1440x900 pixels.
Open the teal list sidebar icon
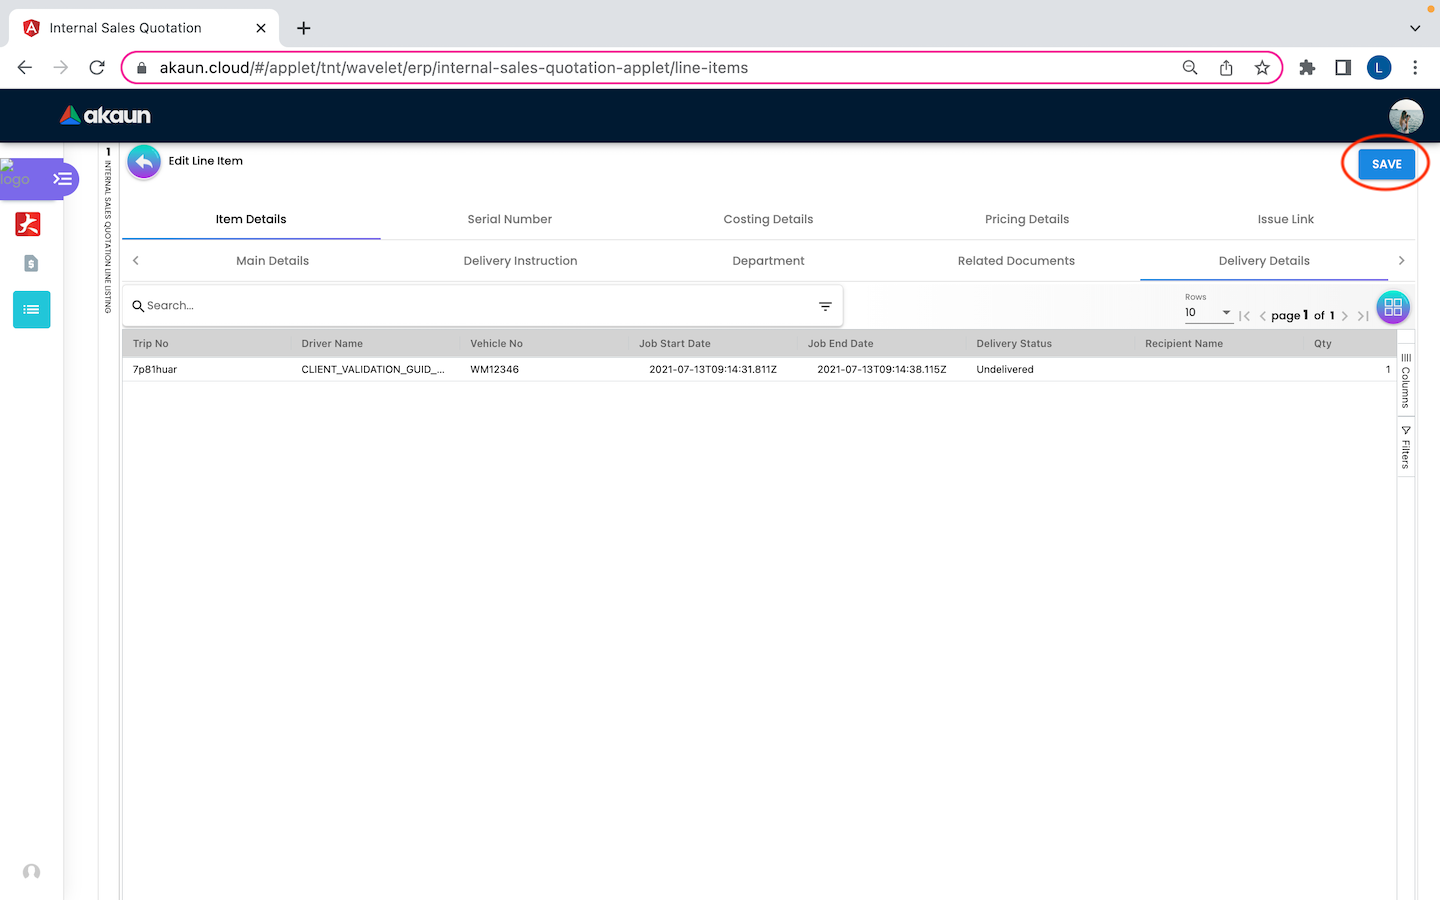31,310
